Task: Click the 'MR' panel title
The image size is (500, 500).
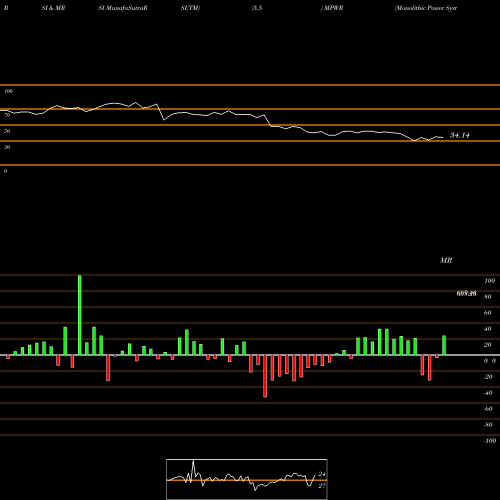Action: point(446,260)
